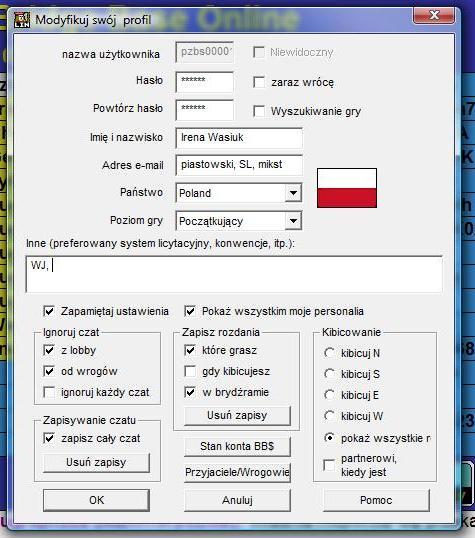Click Usuń zapisy under Zapisywanie czatu
The image size is (475, 538).
tap(96, 463)
